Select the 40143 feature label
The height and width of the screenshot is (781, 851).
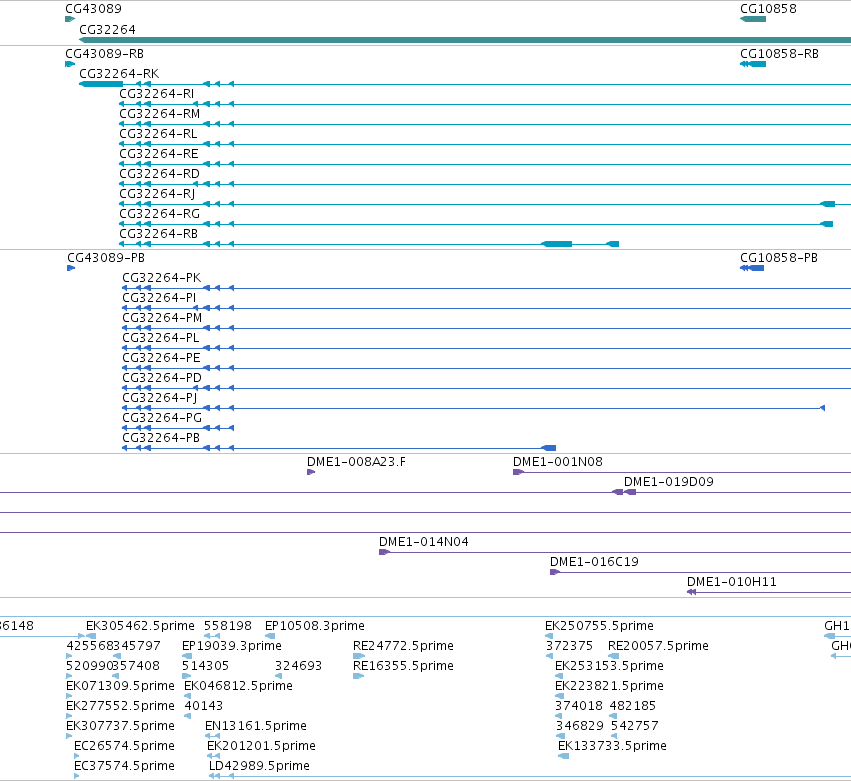pos(204,706)
